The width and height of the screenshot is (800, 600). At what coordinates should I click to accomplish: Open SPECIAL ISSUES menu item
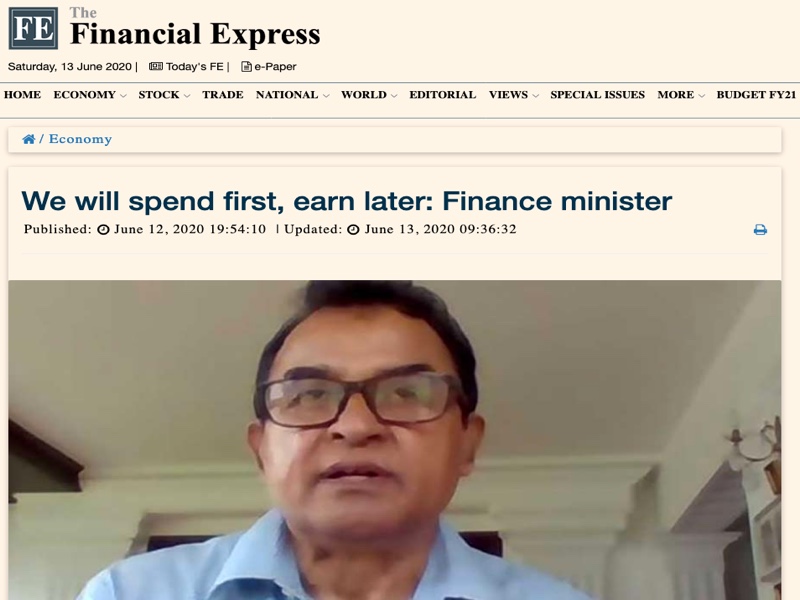click(x=597, y=95)
